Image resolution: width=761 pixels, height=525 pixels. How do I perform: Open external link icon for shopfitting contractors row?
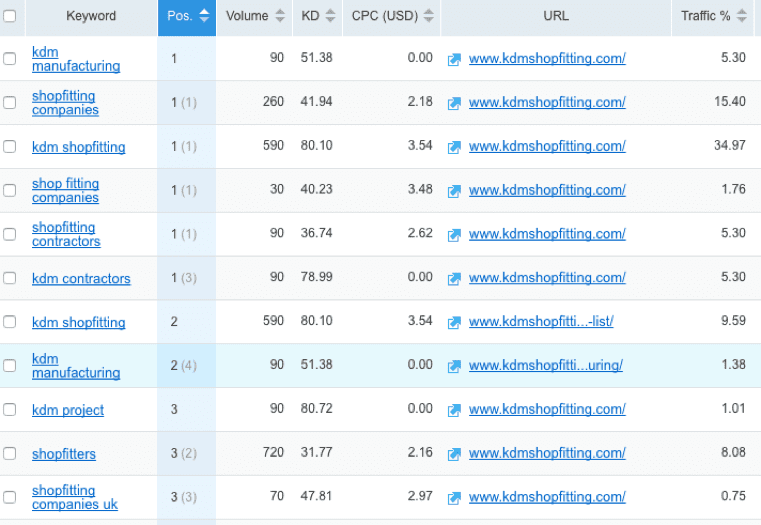click(x=454, y=234)
